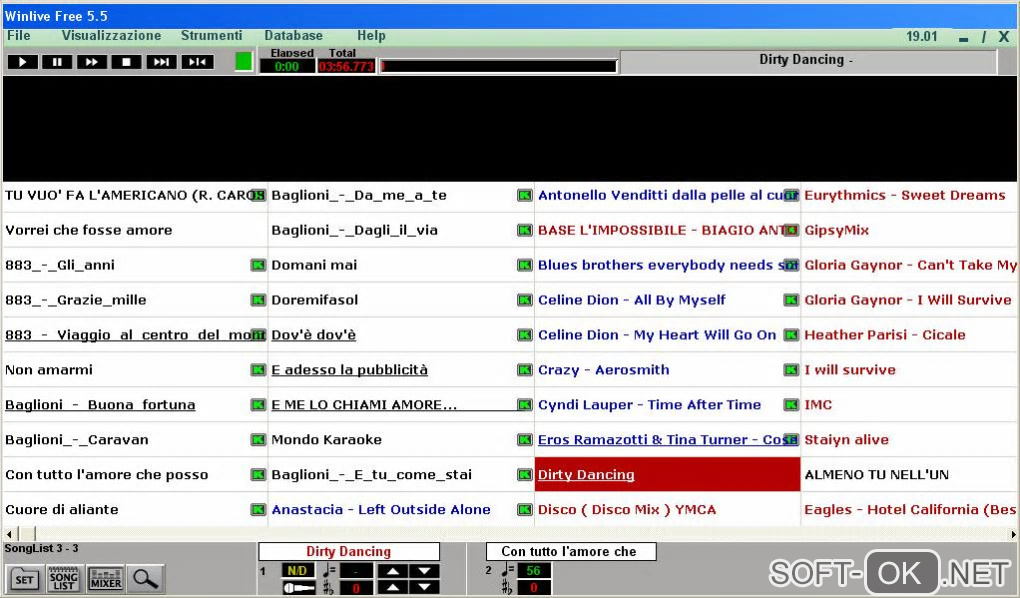Click the fast-forward button

tap(92, 62)
